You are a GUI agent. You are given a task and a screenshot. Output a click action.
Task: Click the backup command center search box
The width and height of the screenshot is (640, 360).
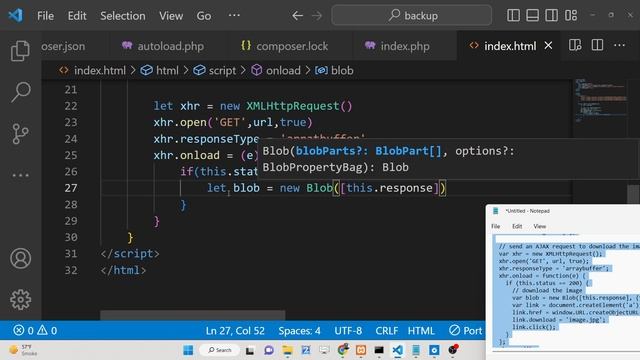click(x=411, y=16)
